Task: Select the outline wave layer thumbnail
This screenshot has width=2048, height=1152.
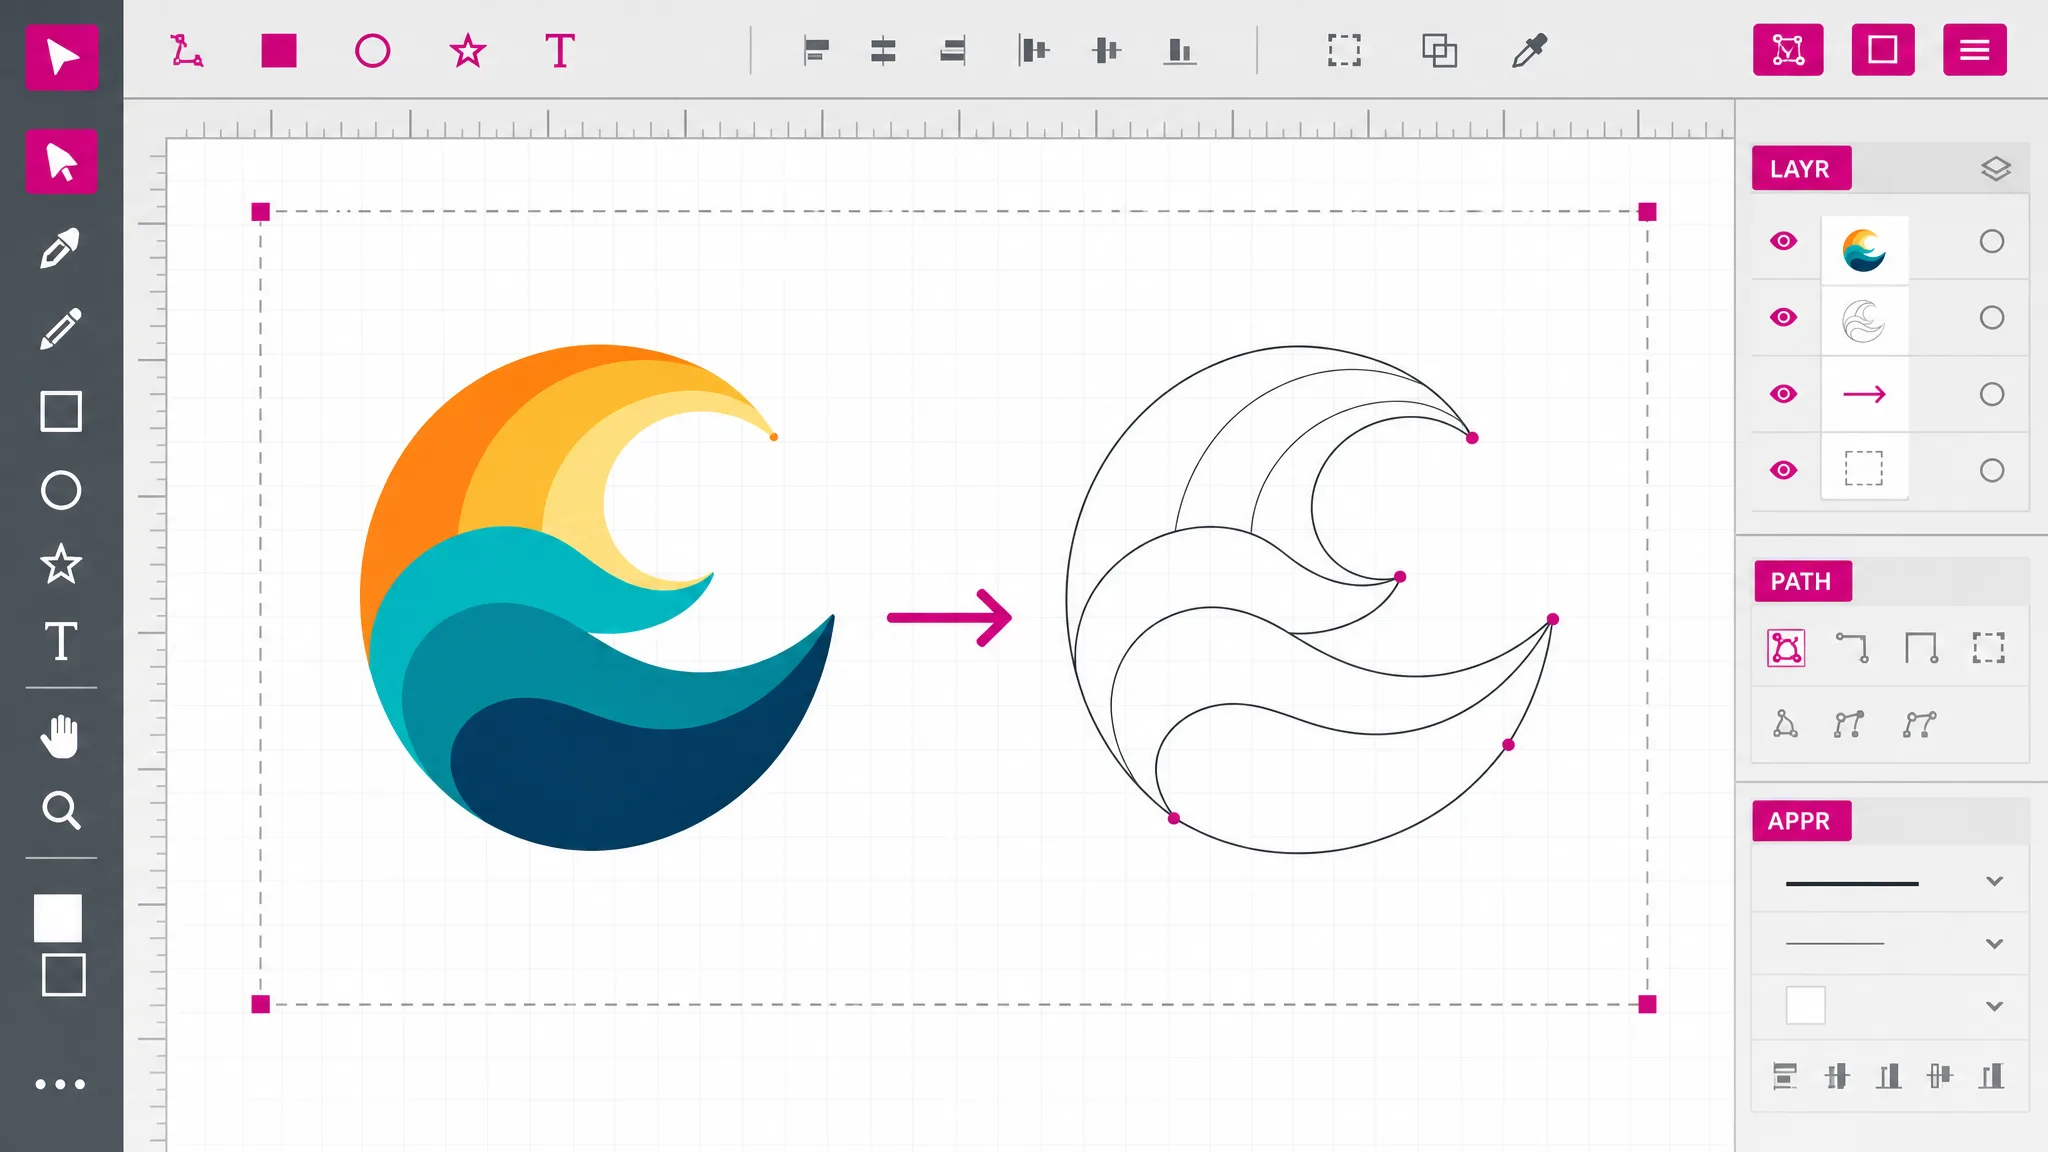Action: pos(1864,321)
